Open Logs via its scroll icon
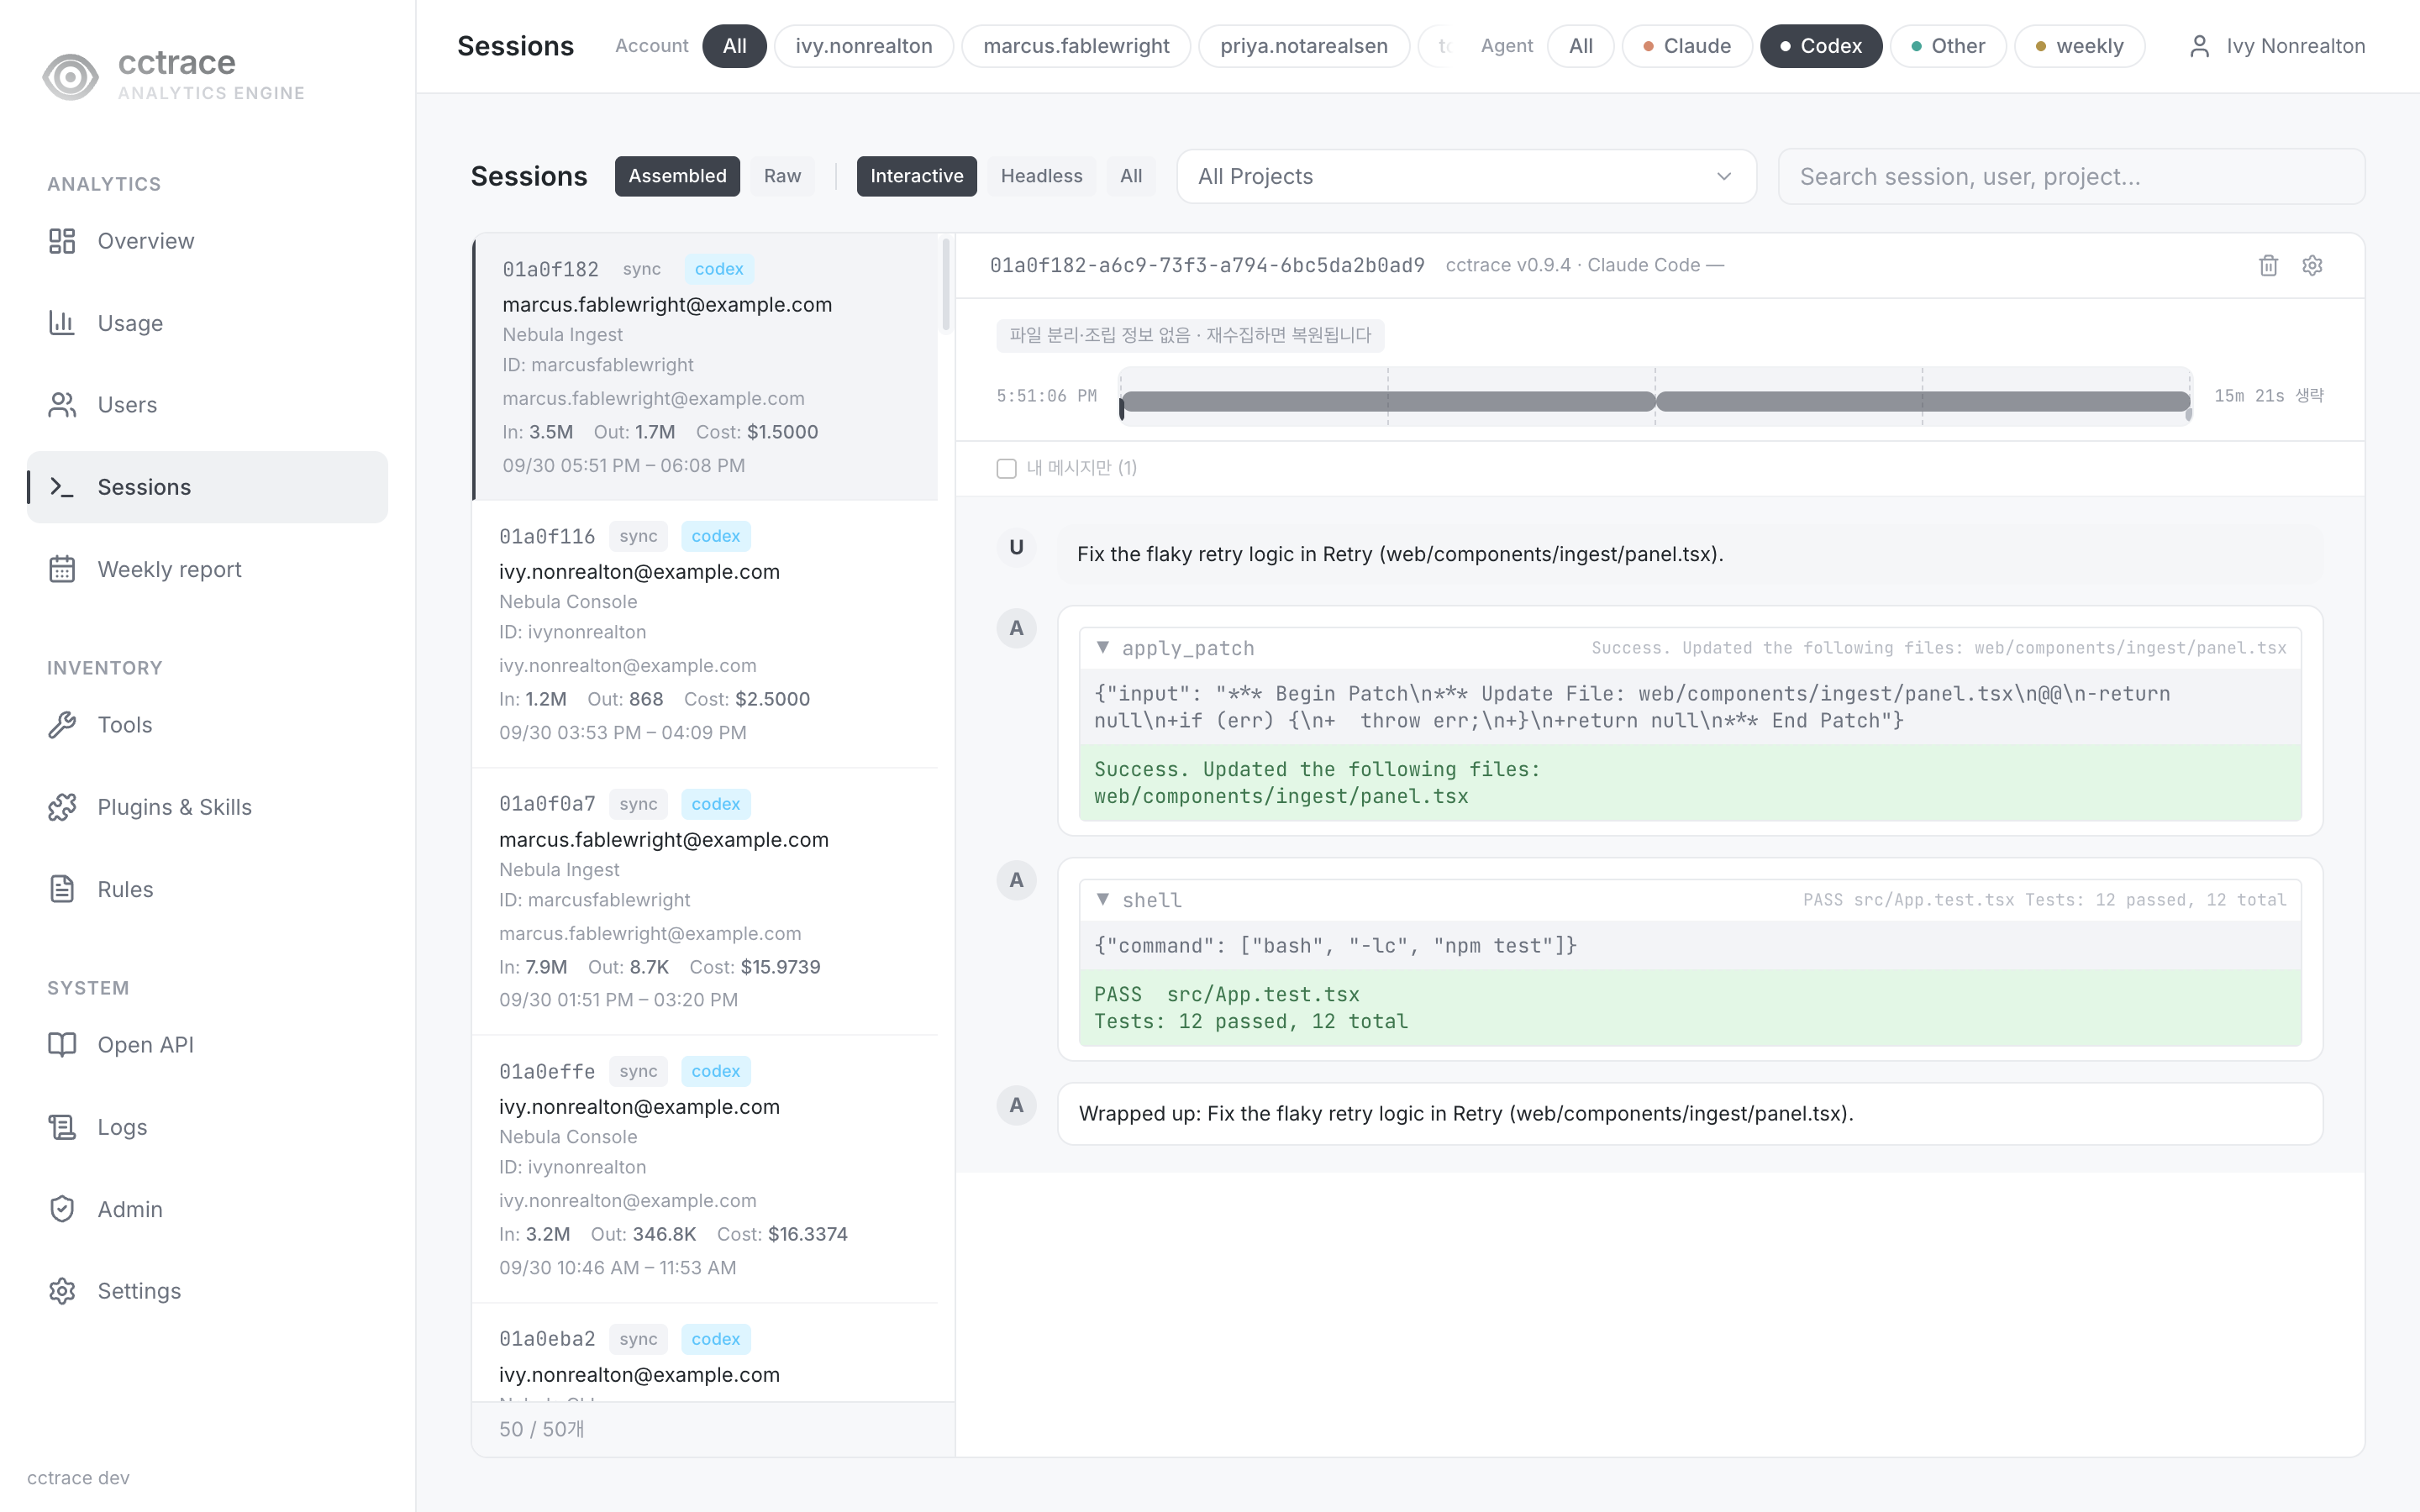Image resolution: width=2420 pixels, height=1512 pixels. 62,1127
